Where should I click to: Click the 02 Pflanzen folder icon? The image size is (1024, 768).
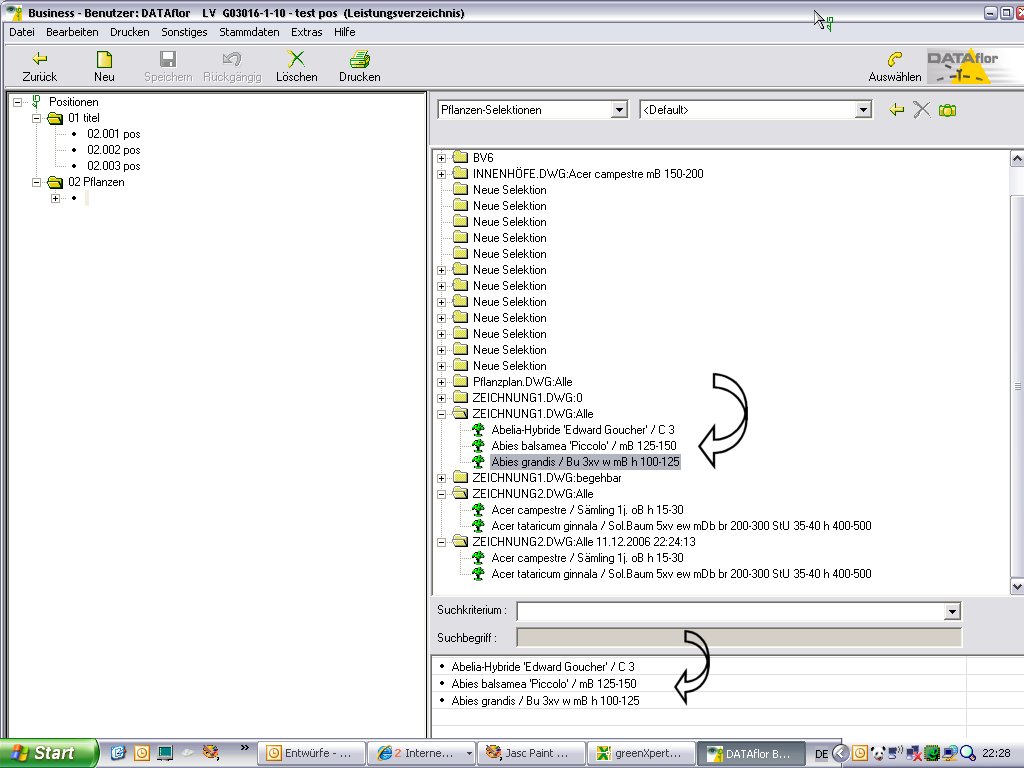click(55, 182)
